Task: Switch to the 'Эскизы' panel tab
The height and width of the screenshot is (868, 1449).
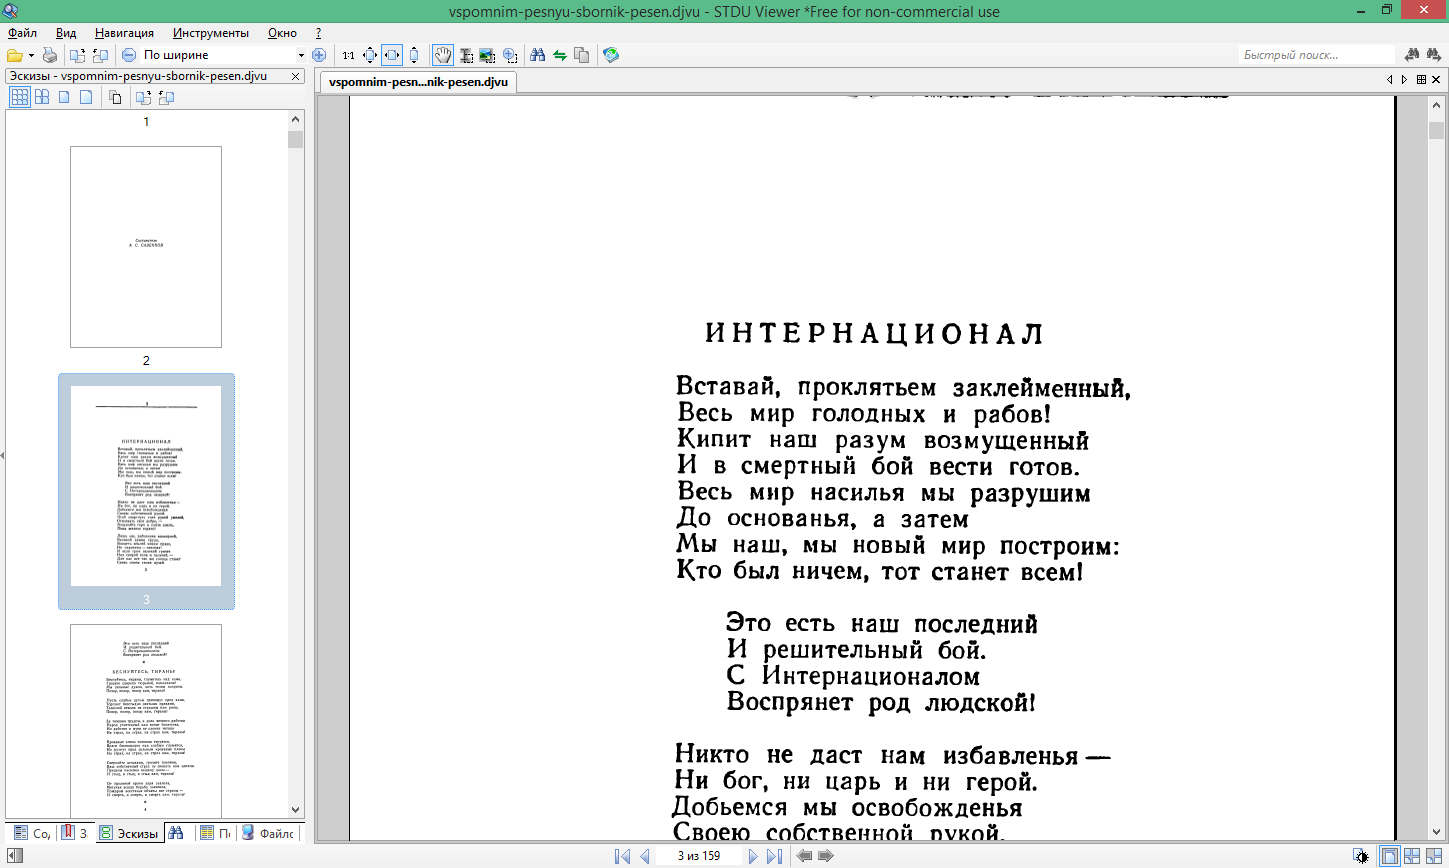Action: tap(129, 833)
